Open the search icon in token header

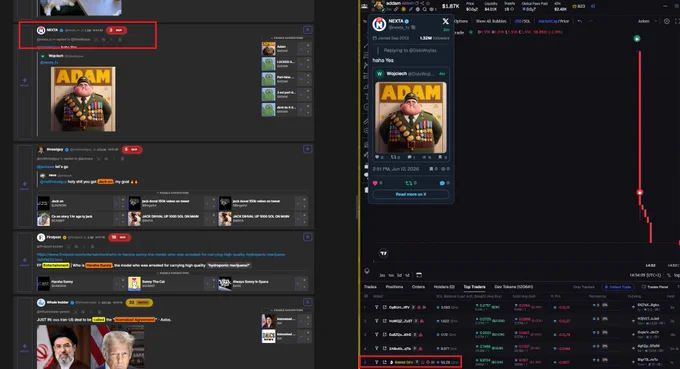pos(425,9)
